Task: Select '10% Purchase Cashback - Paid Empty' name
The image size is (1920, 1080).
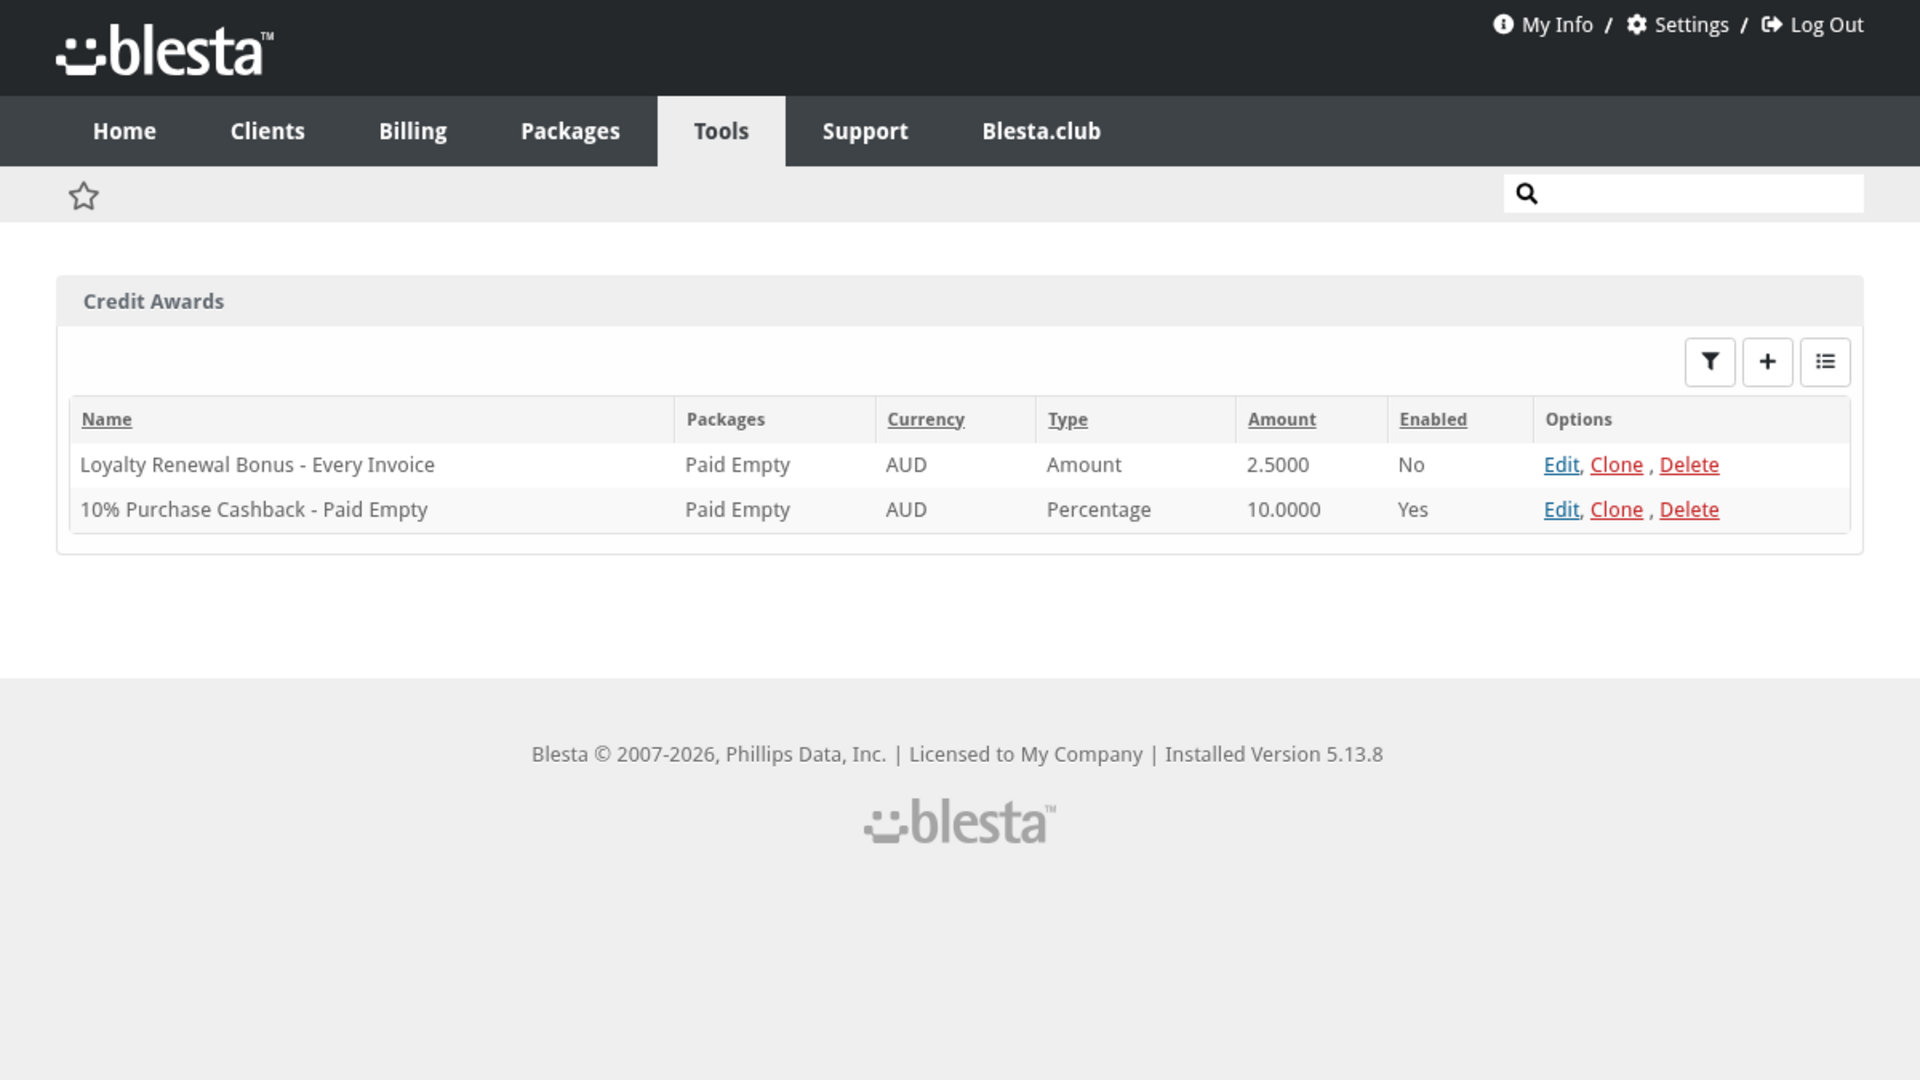Action: [254, 510]
